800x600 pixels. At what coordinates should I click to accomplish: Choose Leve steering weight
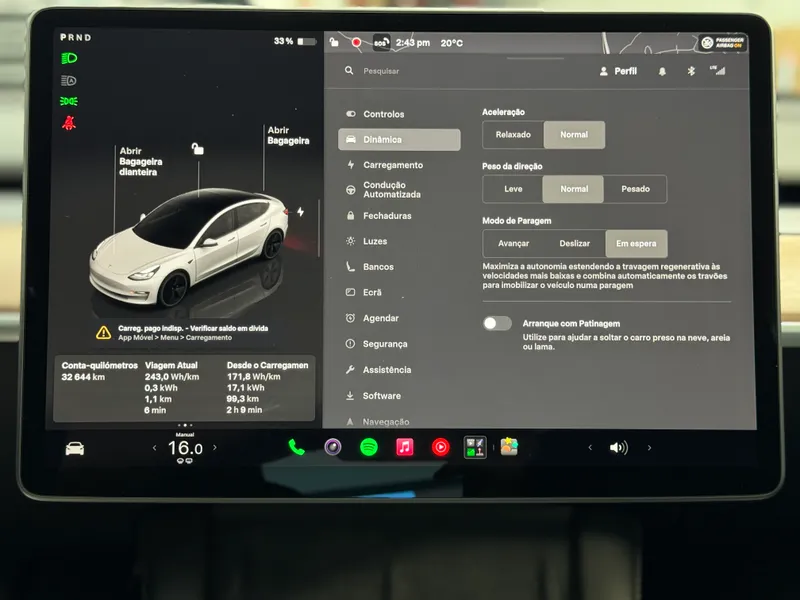click(x=513, y=189)
